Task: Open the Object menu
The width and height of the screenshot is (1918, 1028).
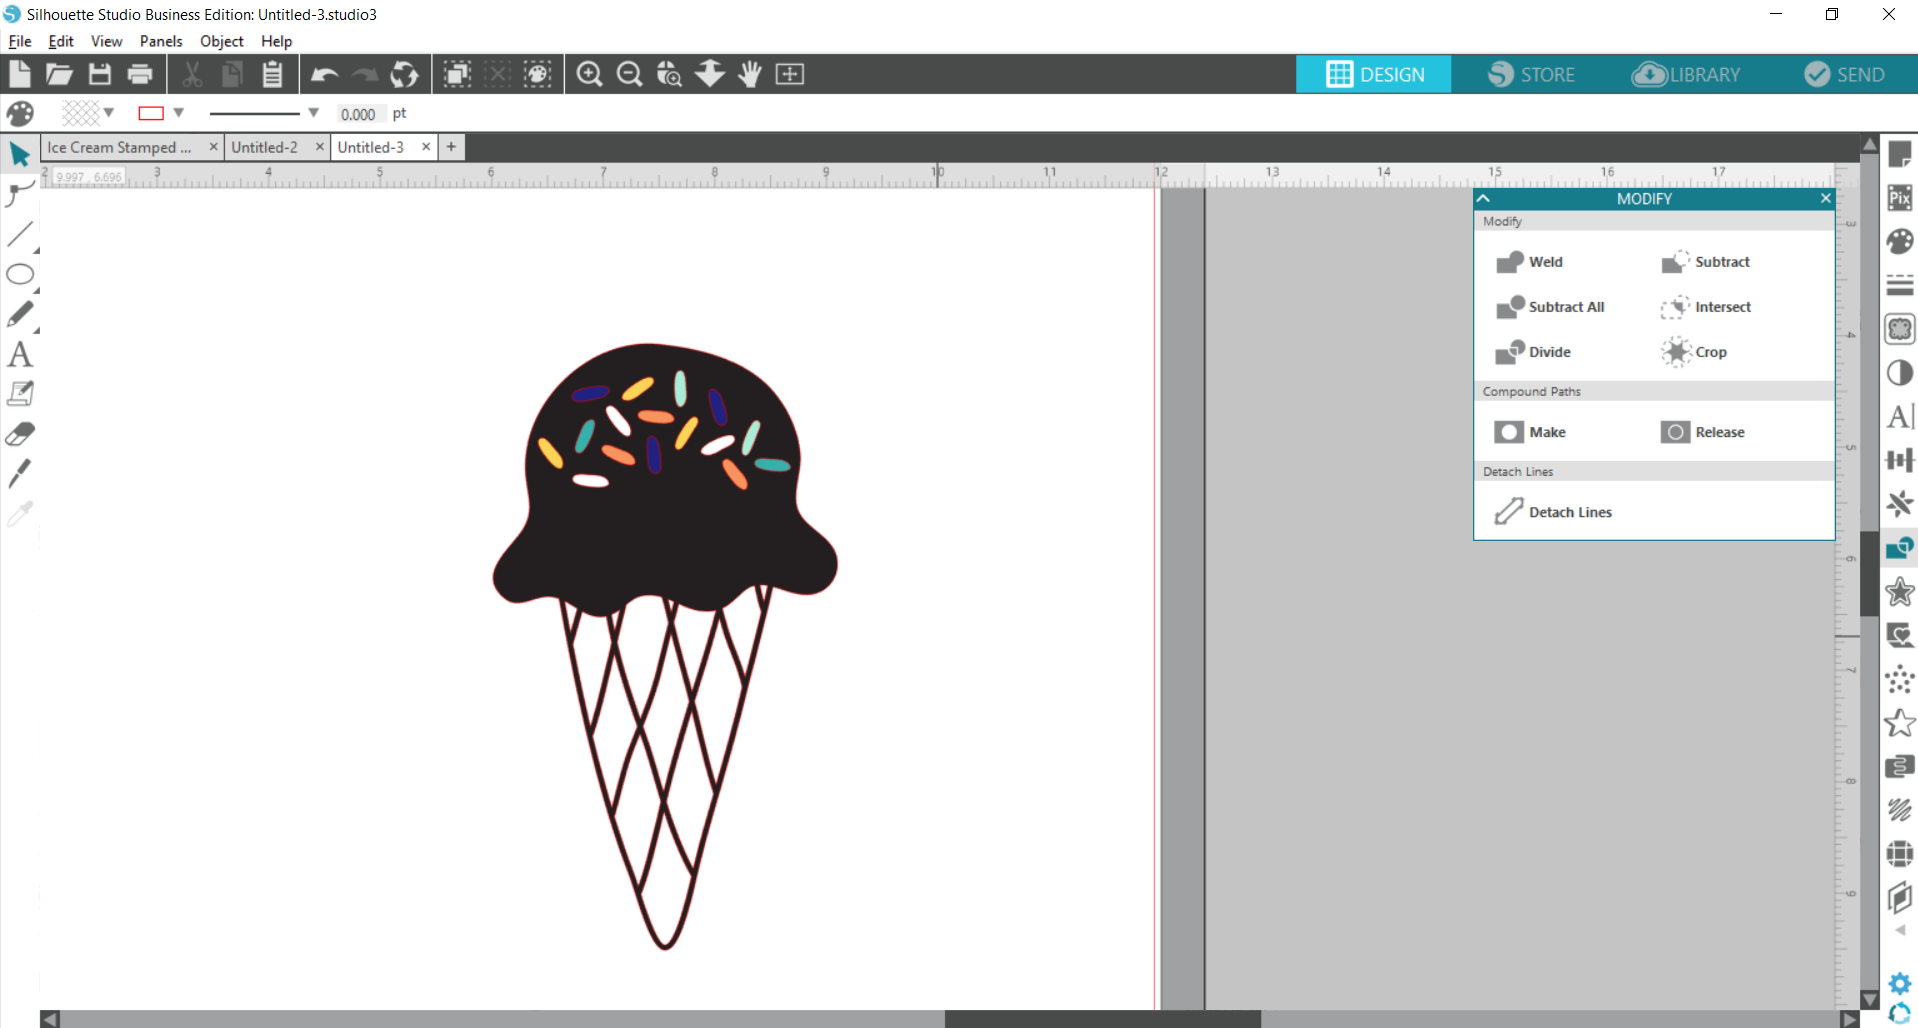Action: point(221,41)
